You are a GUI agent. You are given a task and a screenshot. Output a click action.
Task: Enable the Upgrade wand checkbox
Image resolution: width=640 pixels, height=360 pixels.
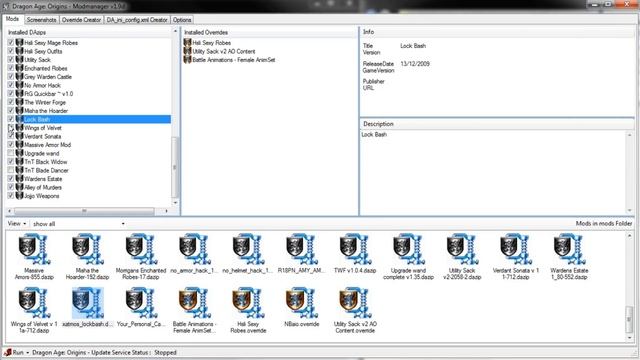pyautogui.click(x=11, y=153)
